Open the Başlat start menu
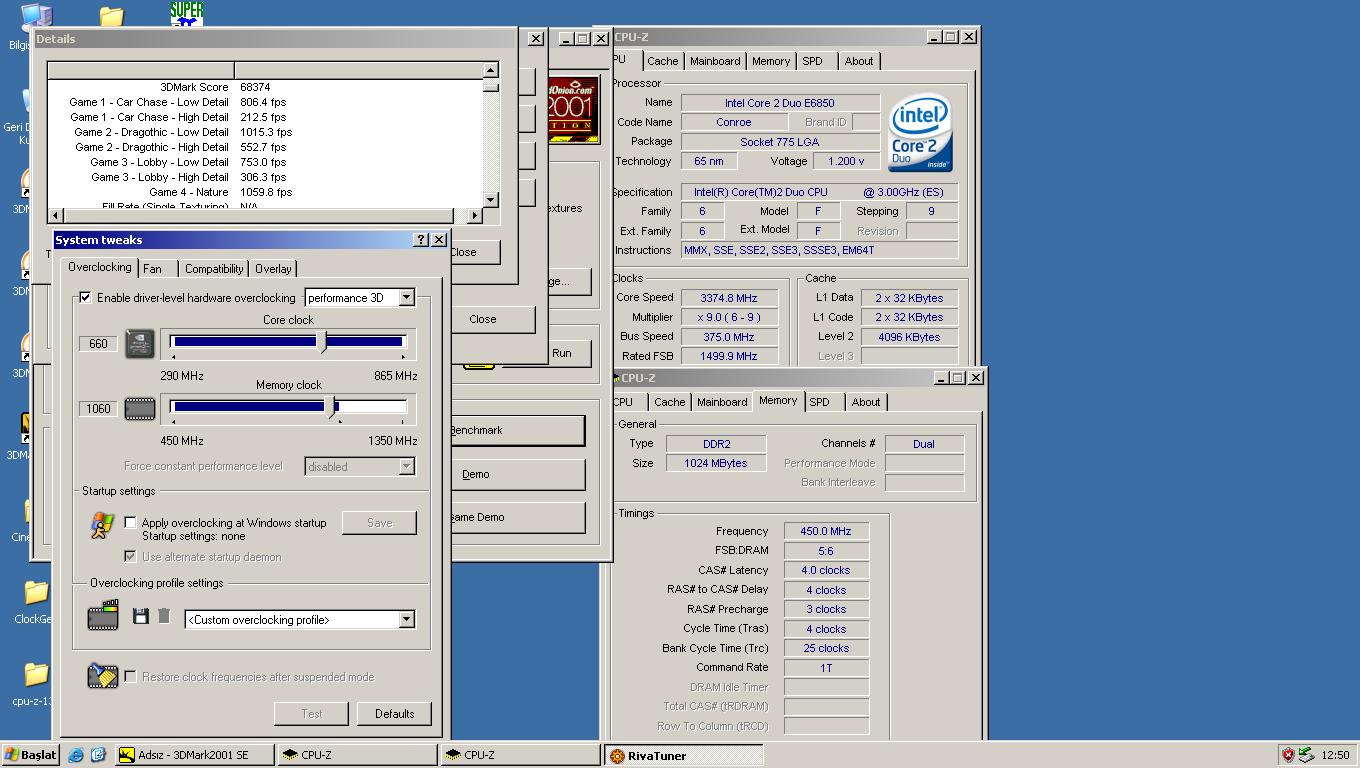This screenshot has width=1360, height=768. [31, 755]
